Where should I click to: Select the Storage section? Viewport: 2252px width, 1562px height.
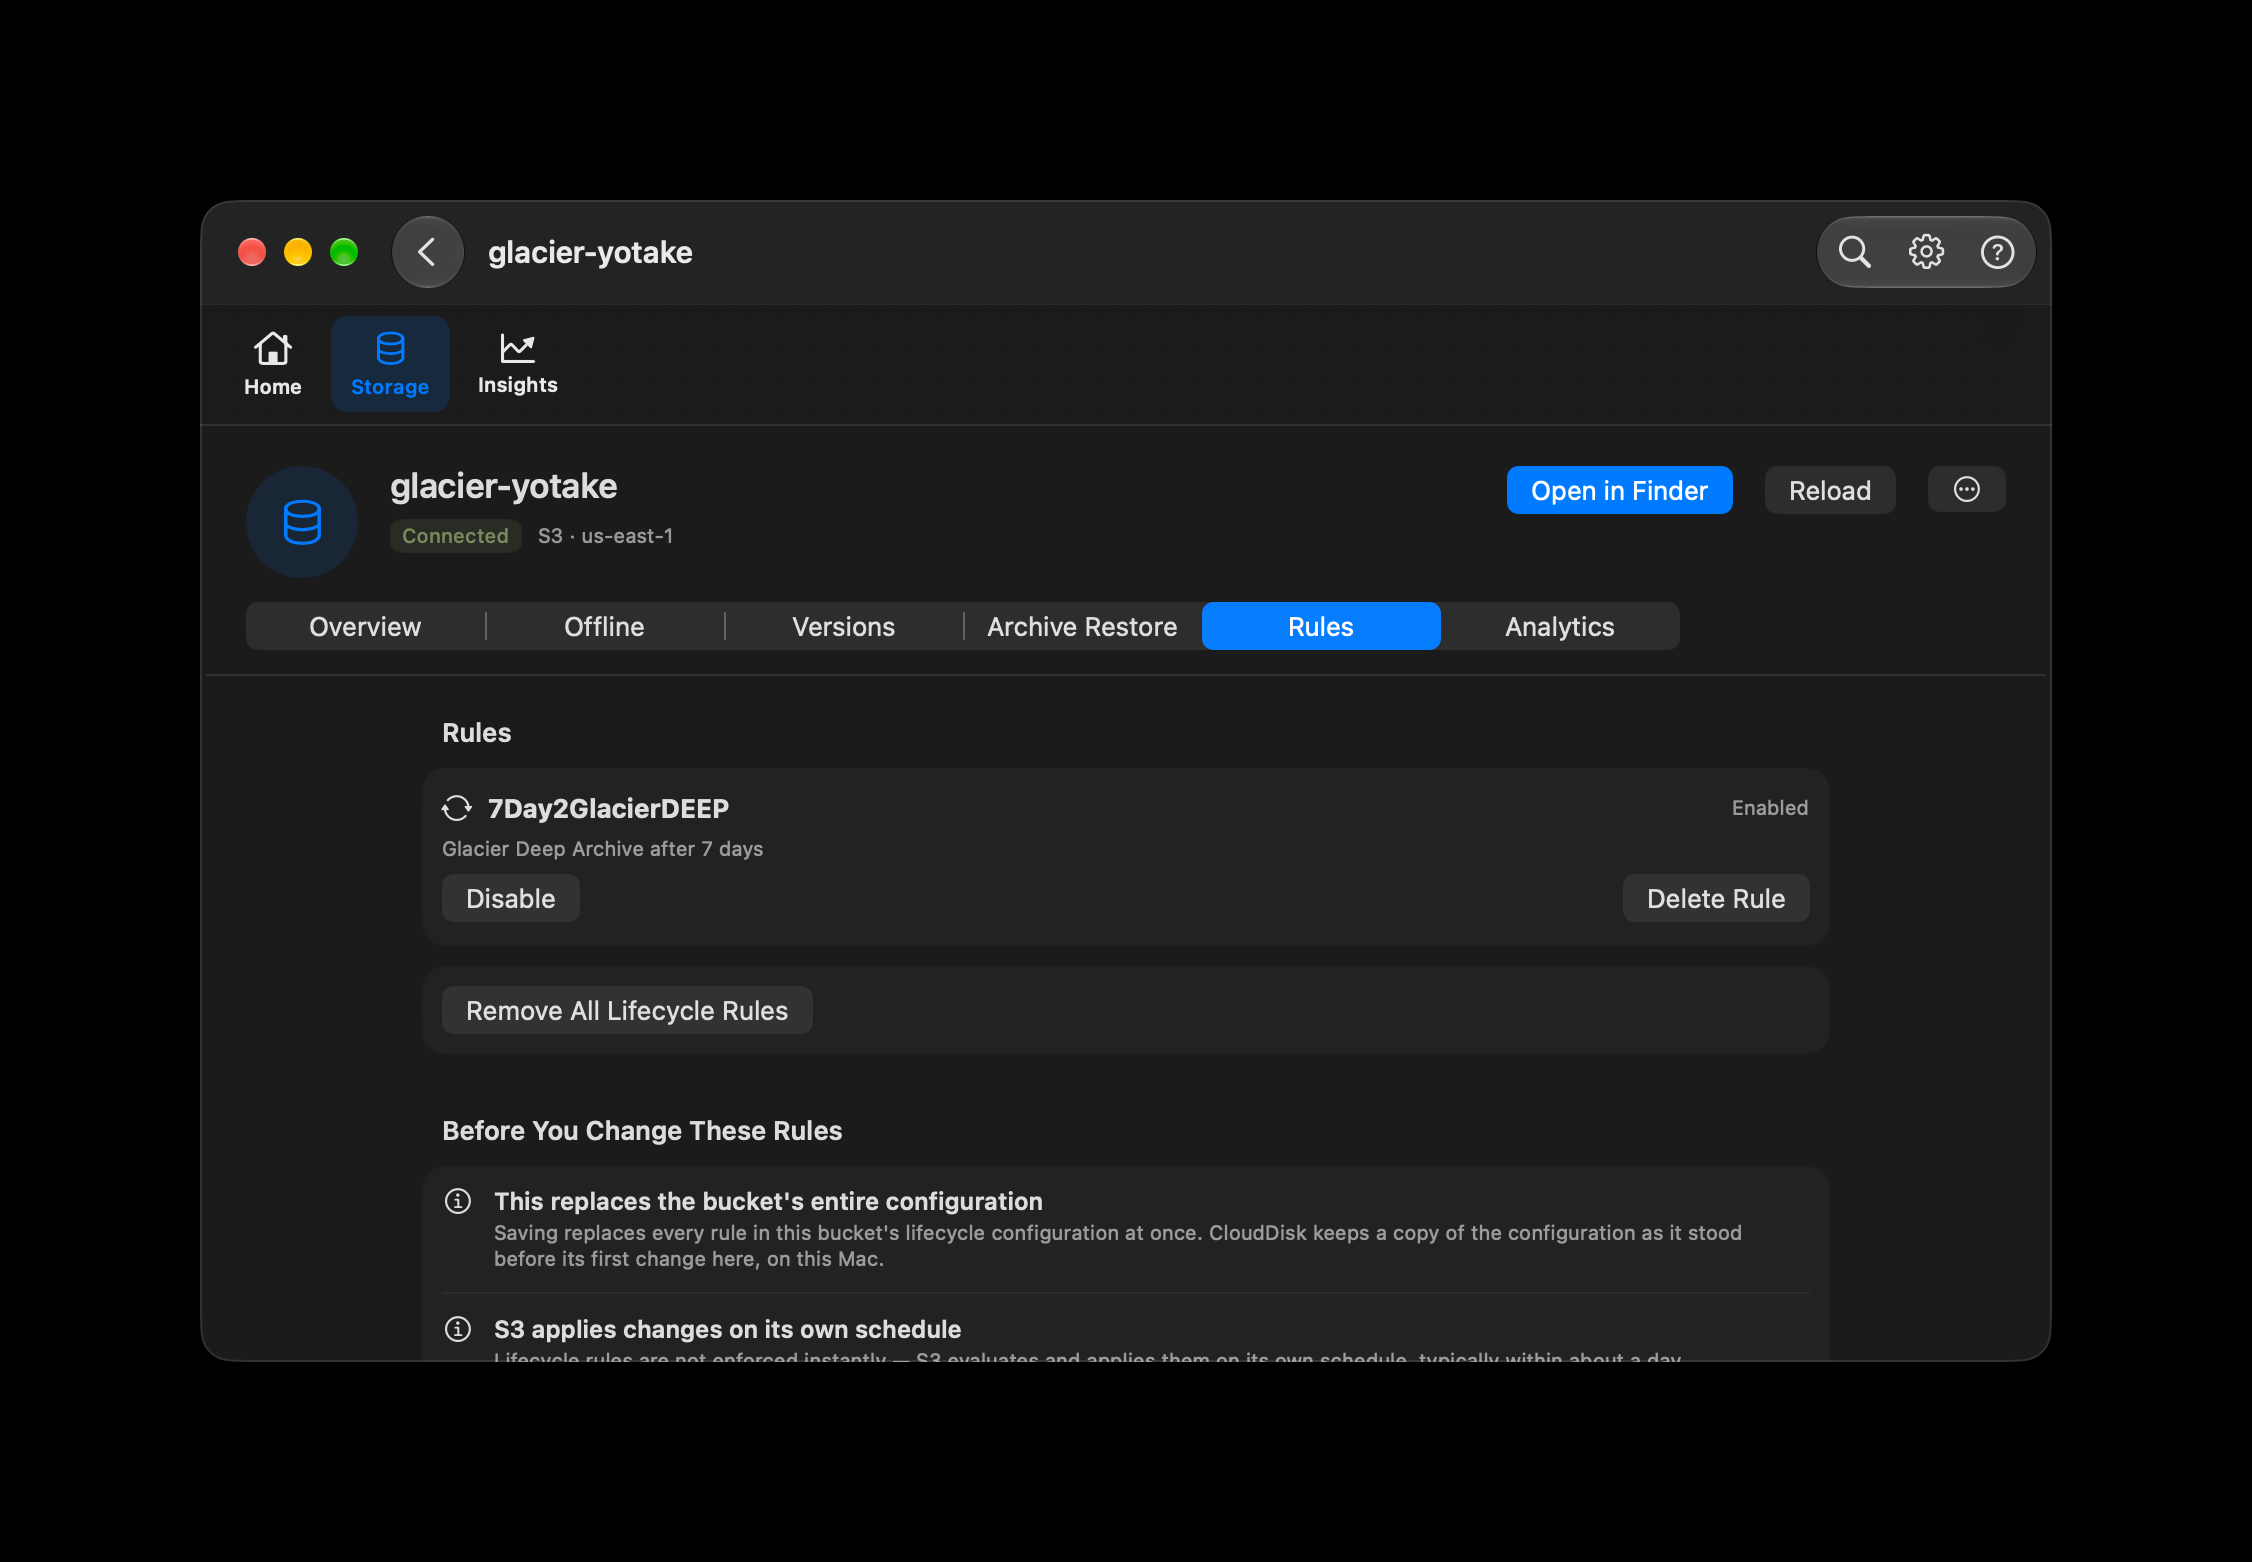point(390,364)
